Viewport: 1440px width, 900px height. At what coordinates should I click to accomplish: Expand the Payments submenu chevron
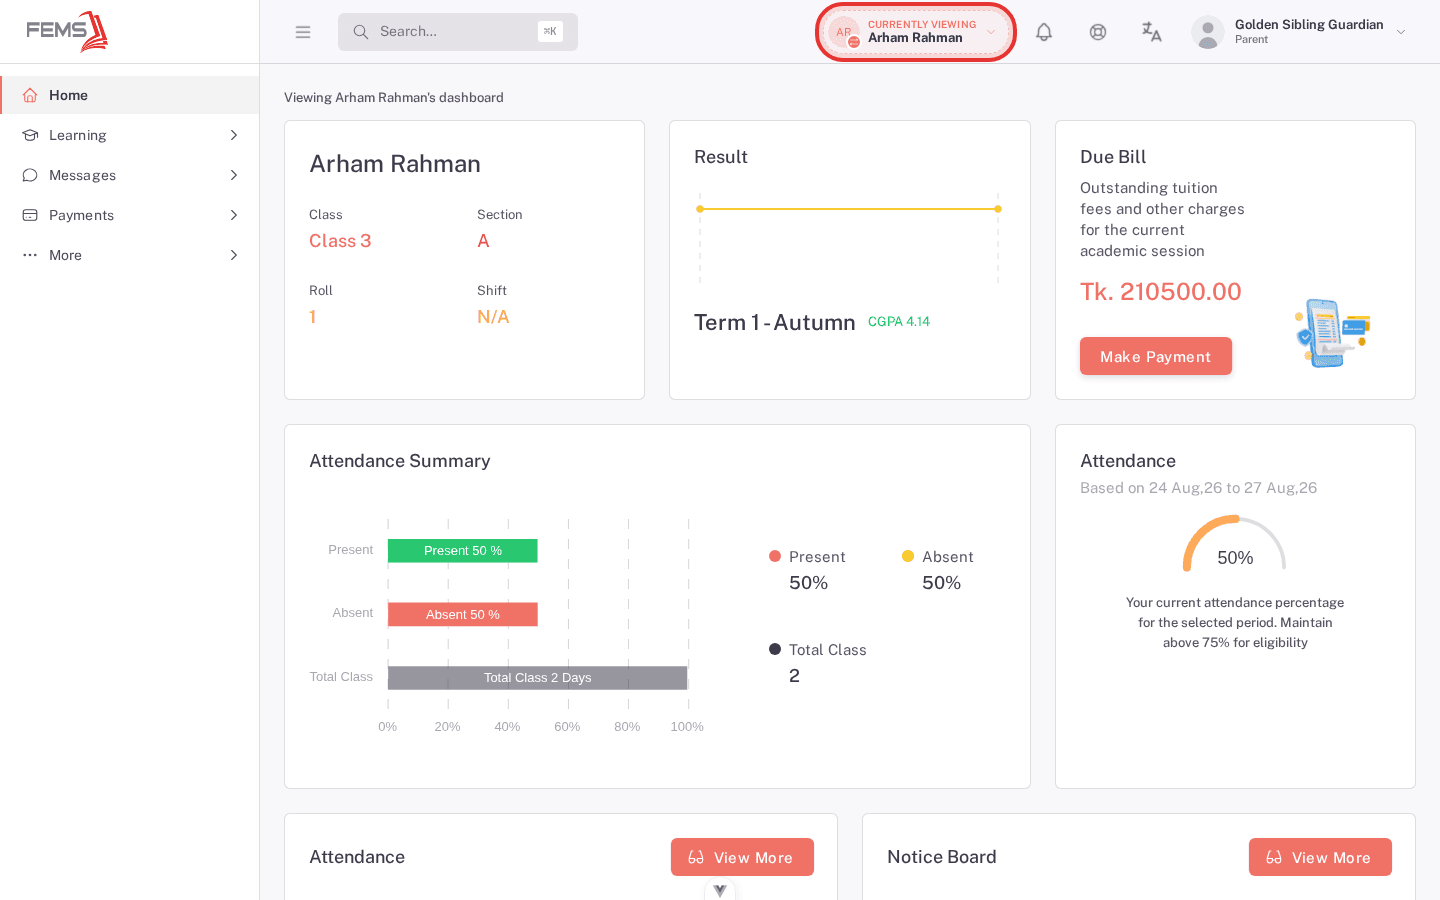pyautogui.click(x=234, y=215)
